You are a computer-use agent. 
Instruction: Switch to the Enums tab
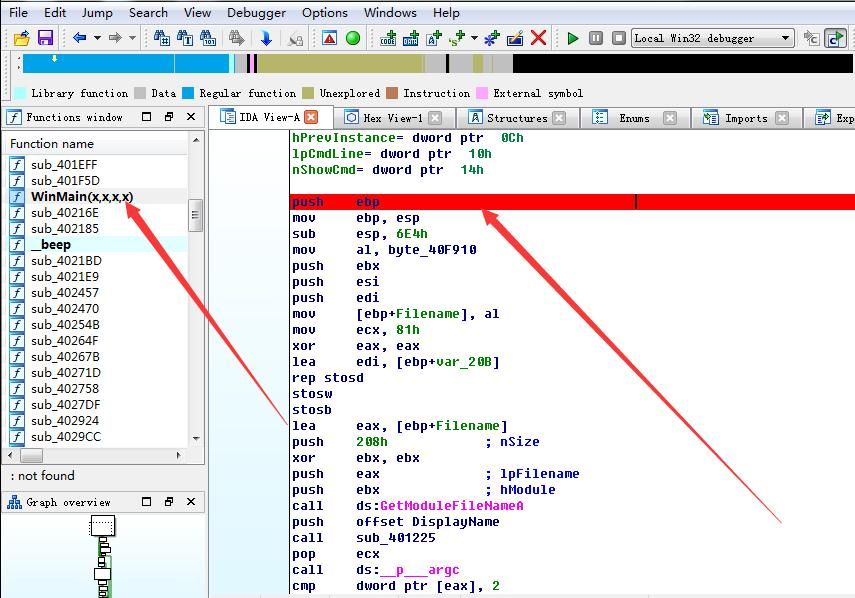pos(634,118)
